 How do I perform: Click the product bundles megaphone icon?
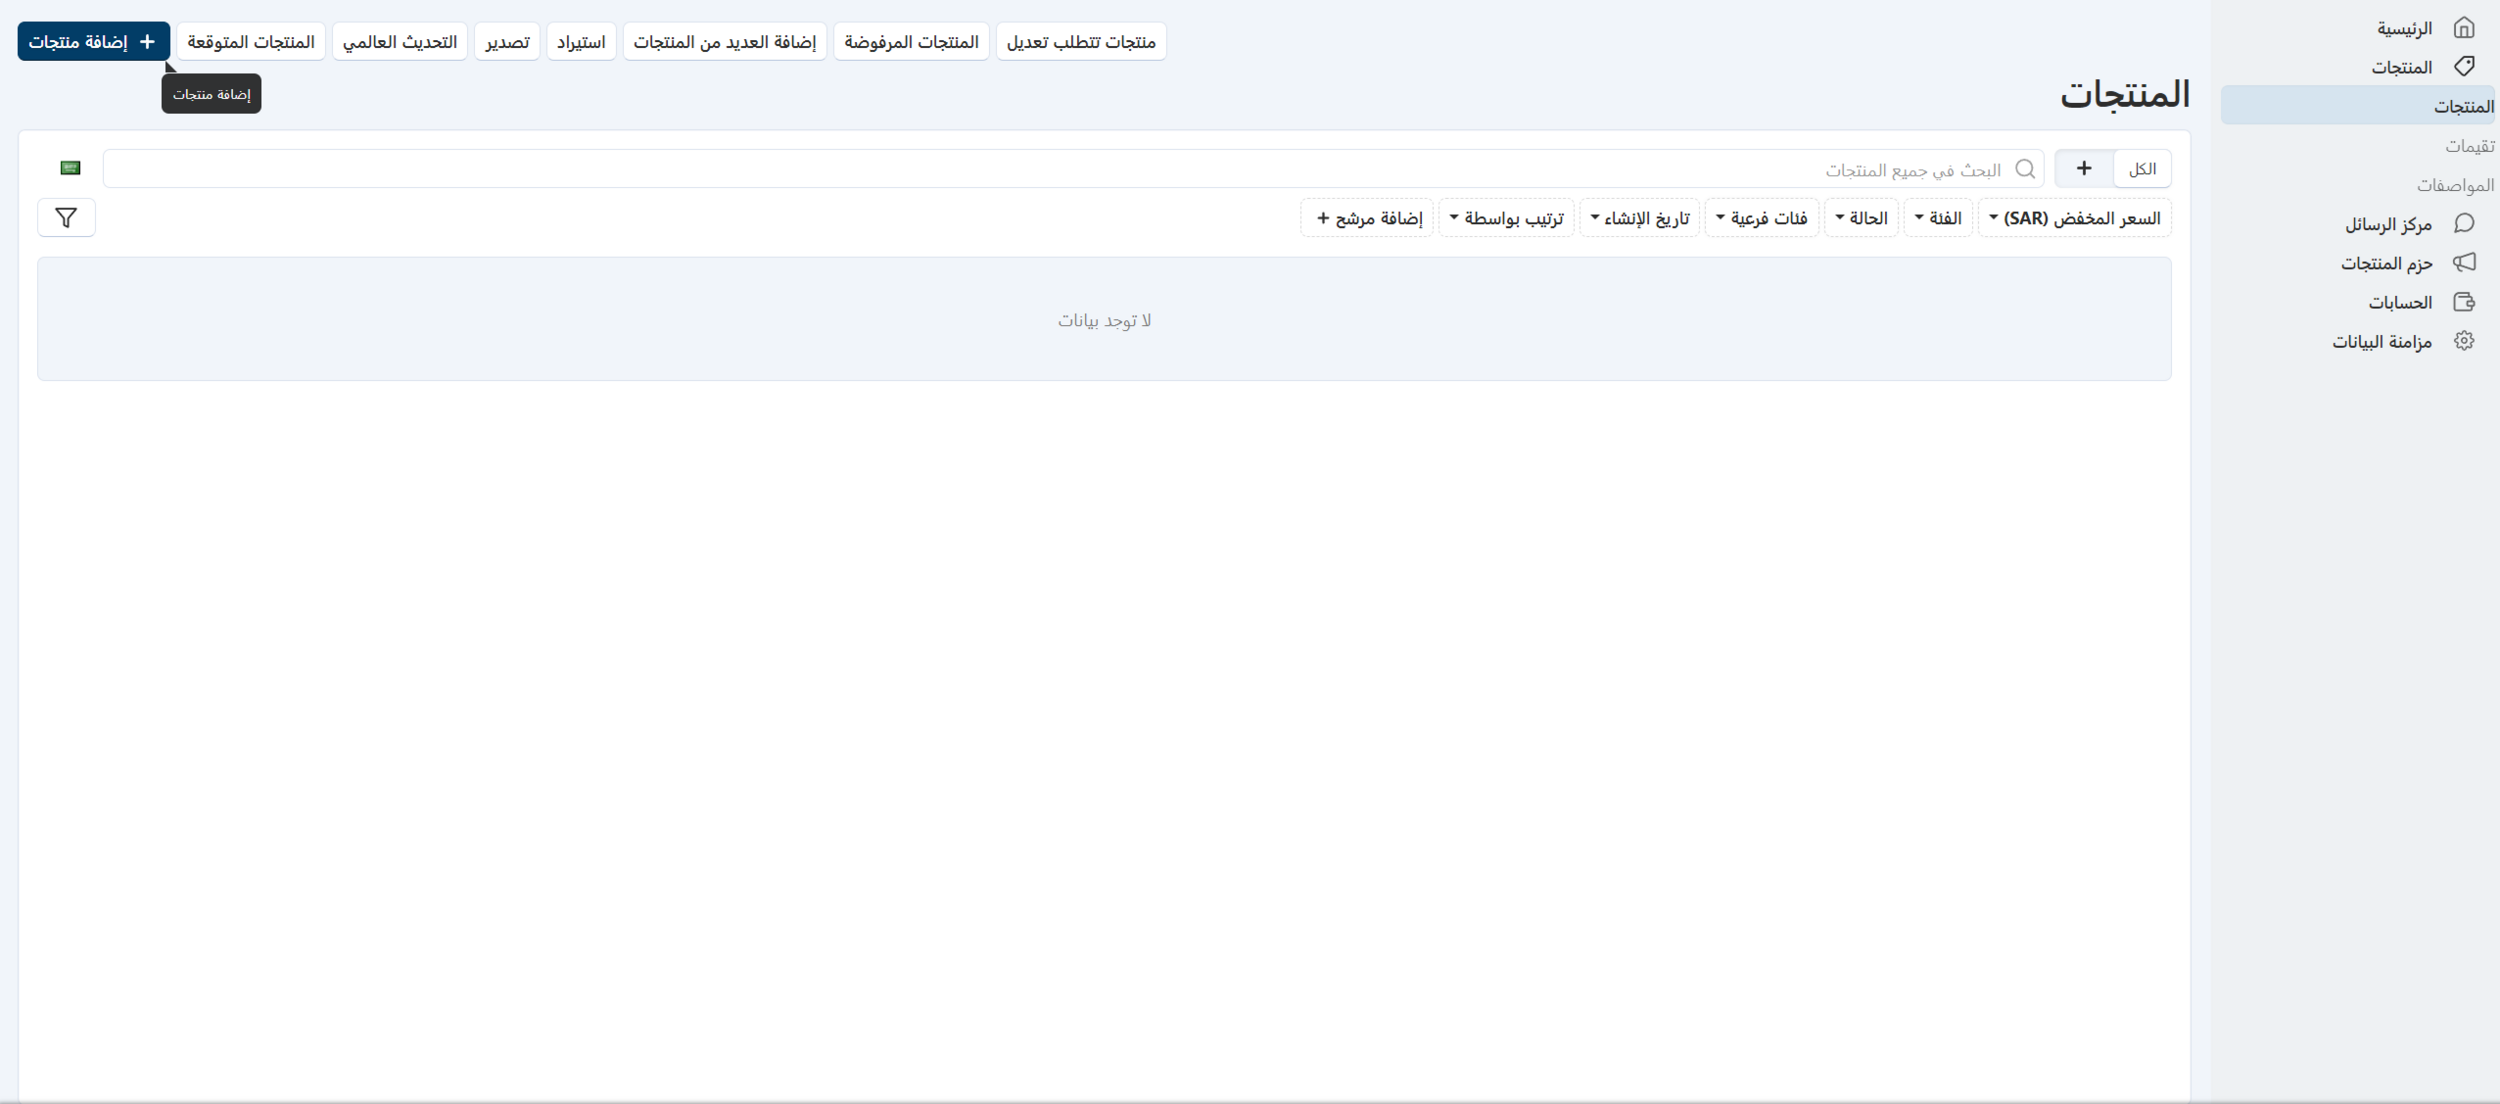(2463, 262)
